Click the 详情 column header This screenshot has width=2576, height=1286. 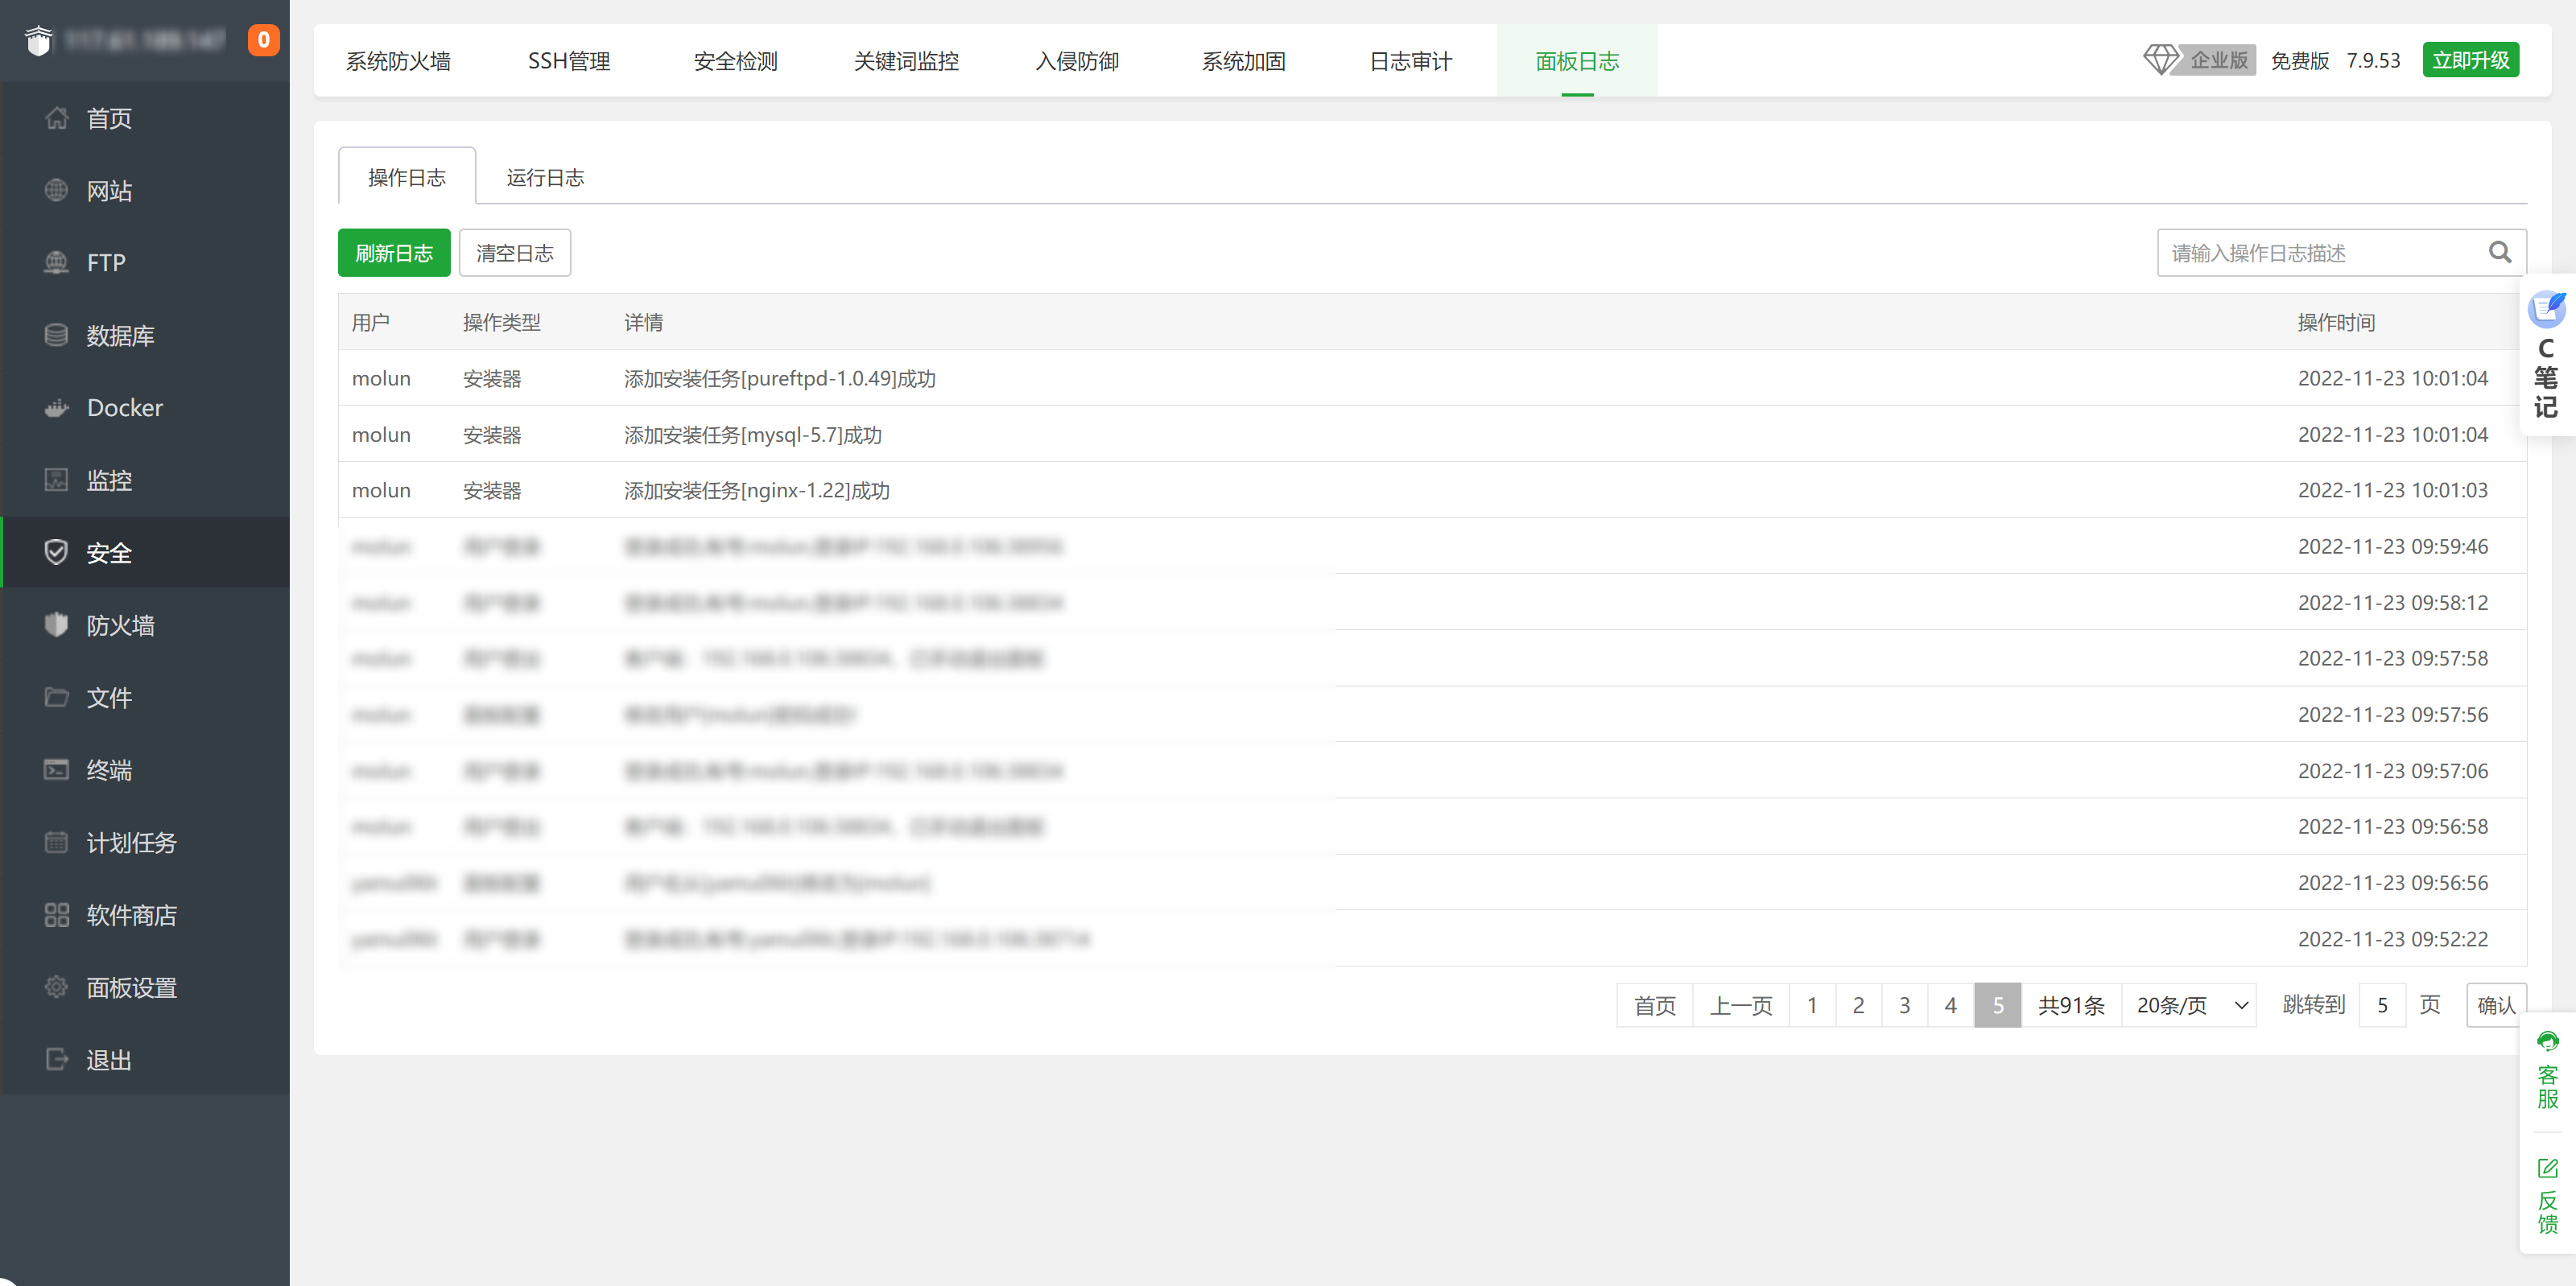point(644,322)
